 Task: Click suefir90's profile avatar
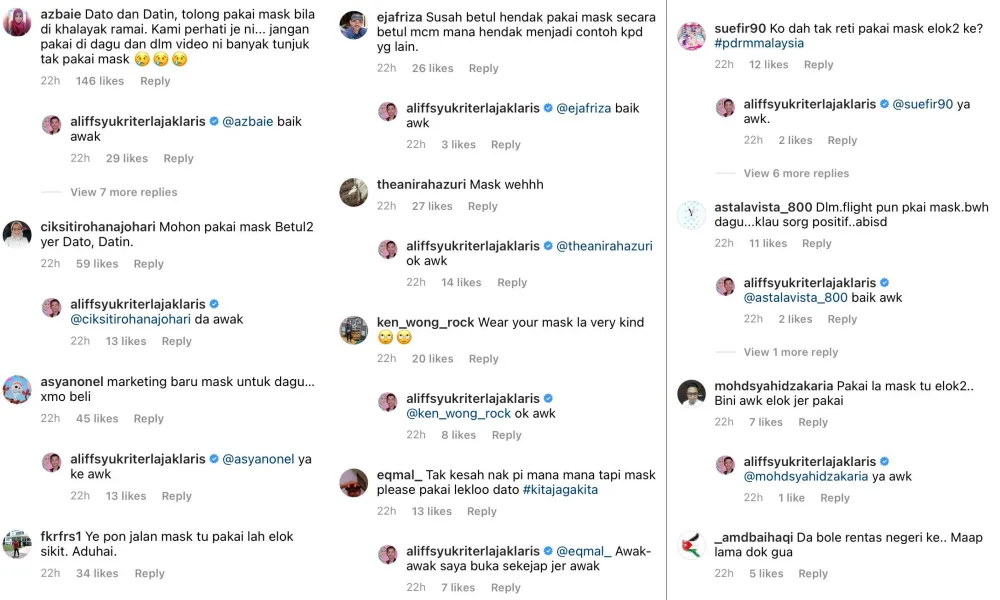tap(691, 36)
